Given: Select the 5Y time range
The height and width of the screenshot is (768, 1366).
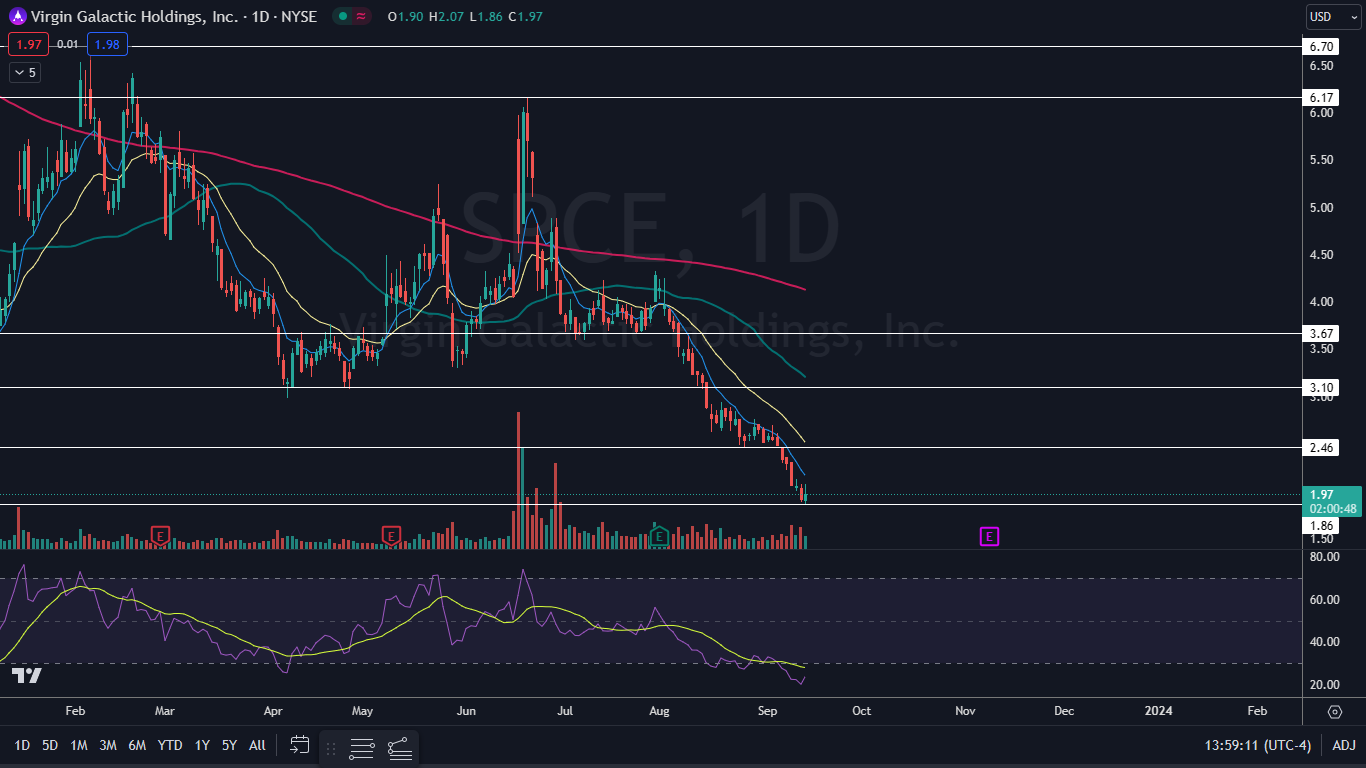Looking at the screenshot, I should click(x=230, y=745).
